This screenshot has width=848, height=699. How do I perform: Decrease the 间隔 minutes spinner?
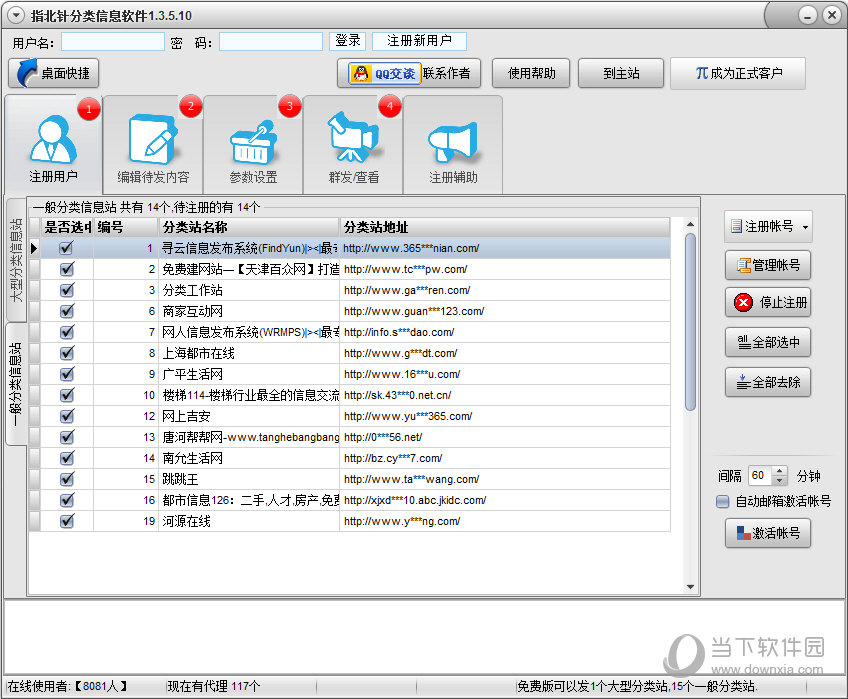pyautogui.click(x=779, y=480)
